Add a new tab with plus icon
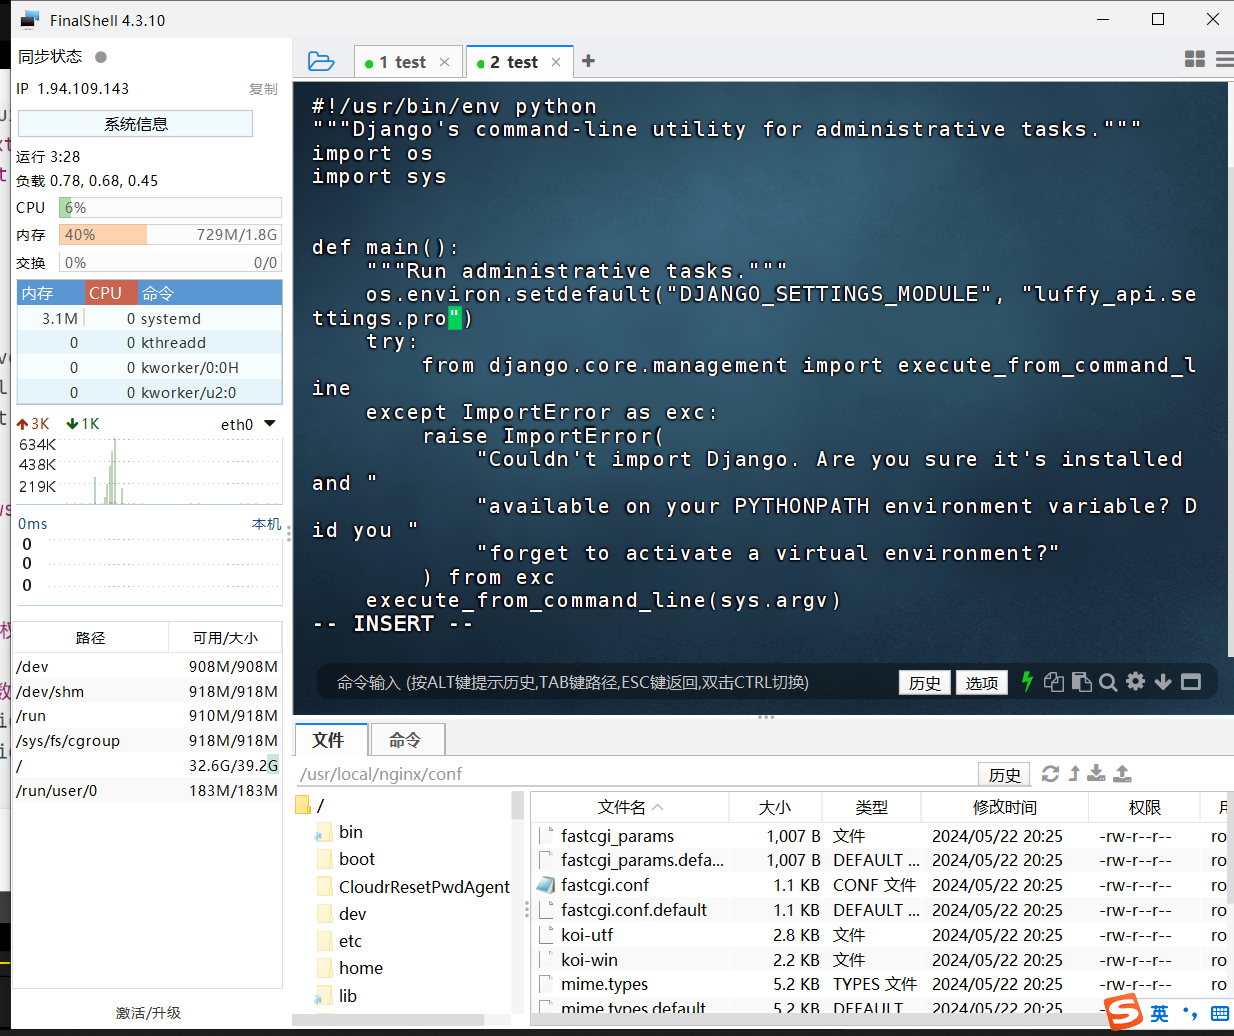This screenshot has width=1234, height=1036. point(588,61)
